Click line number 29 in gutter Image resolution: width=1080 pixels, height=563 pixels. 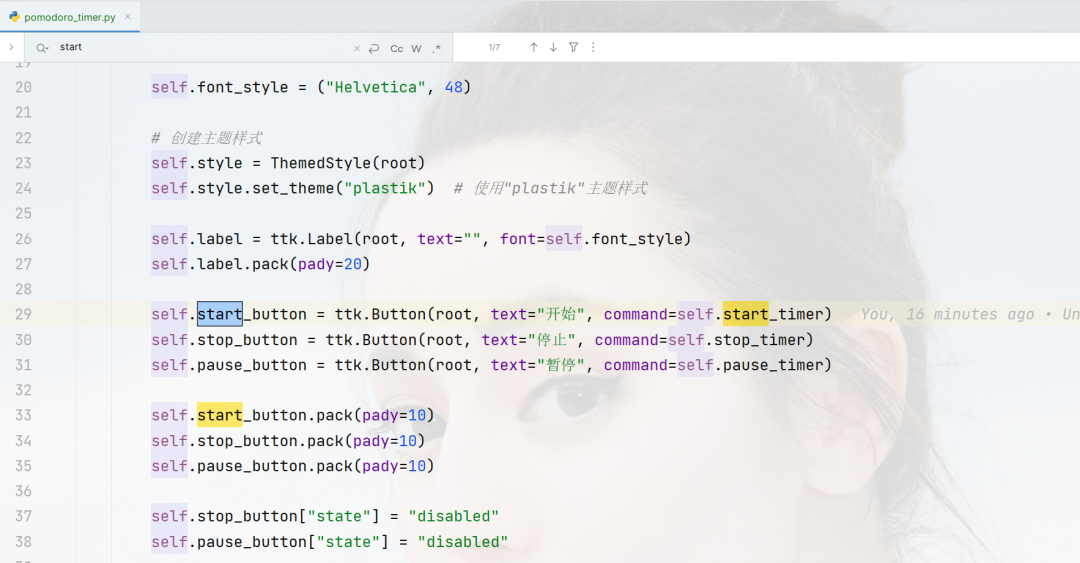coord(23,314)
